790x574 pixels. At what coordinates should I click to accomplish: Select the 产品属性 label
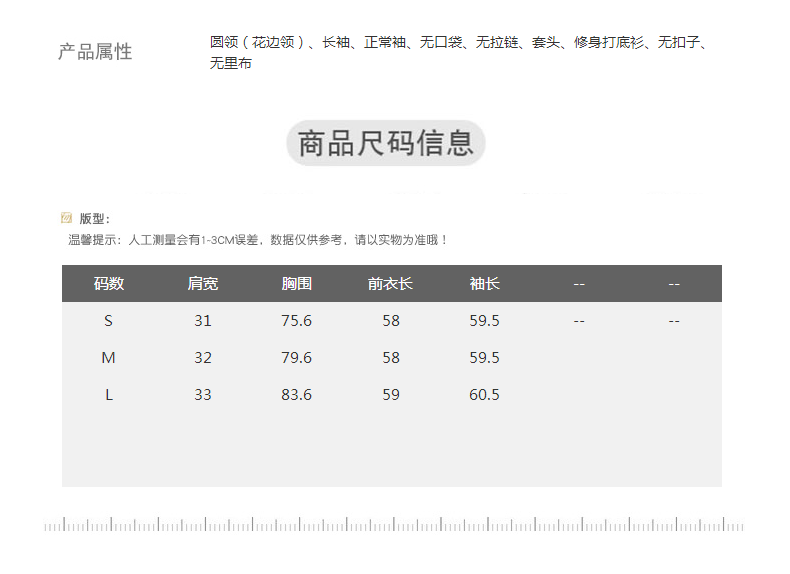[95, 52]
